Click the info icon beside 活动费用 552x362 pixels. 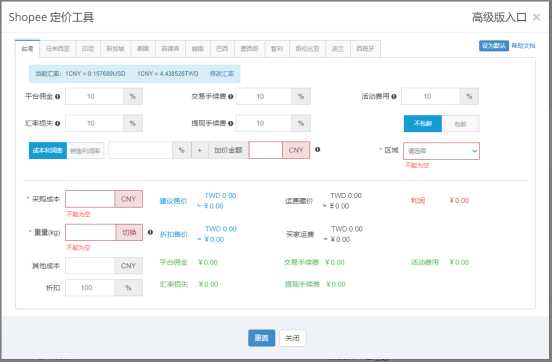click(x=394, y=96)
